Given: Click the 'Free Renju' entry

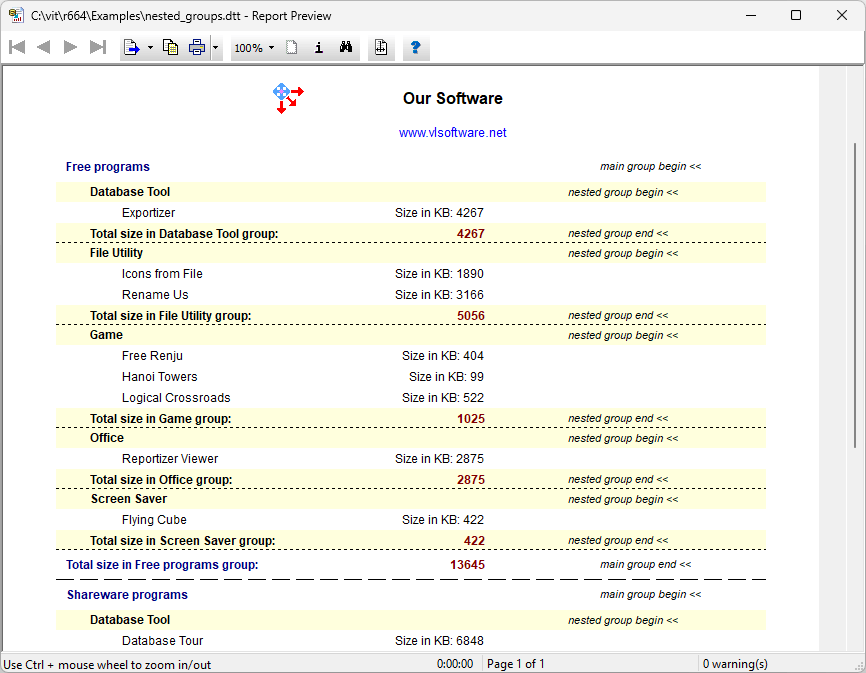Looking at the screenshot, I should (x=152, y=356).
